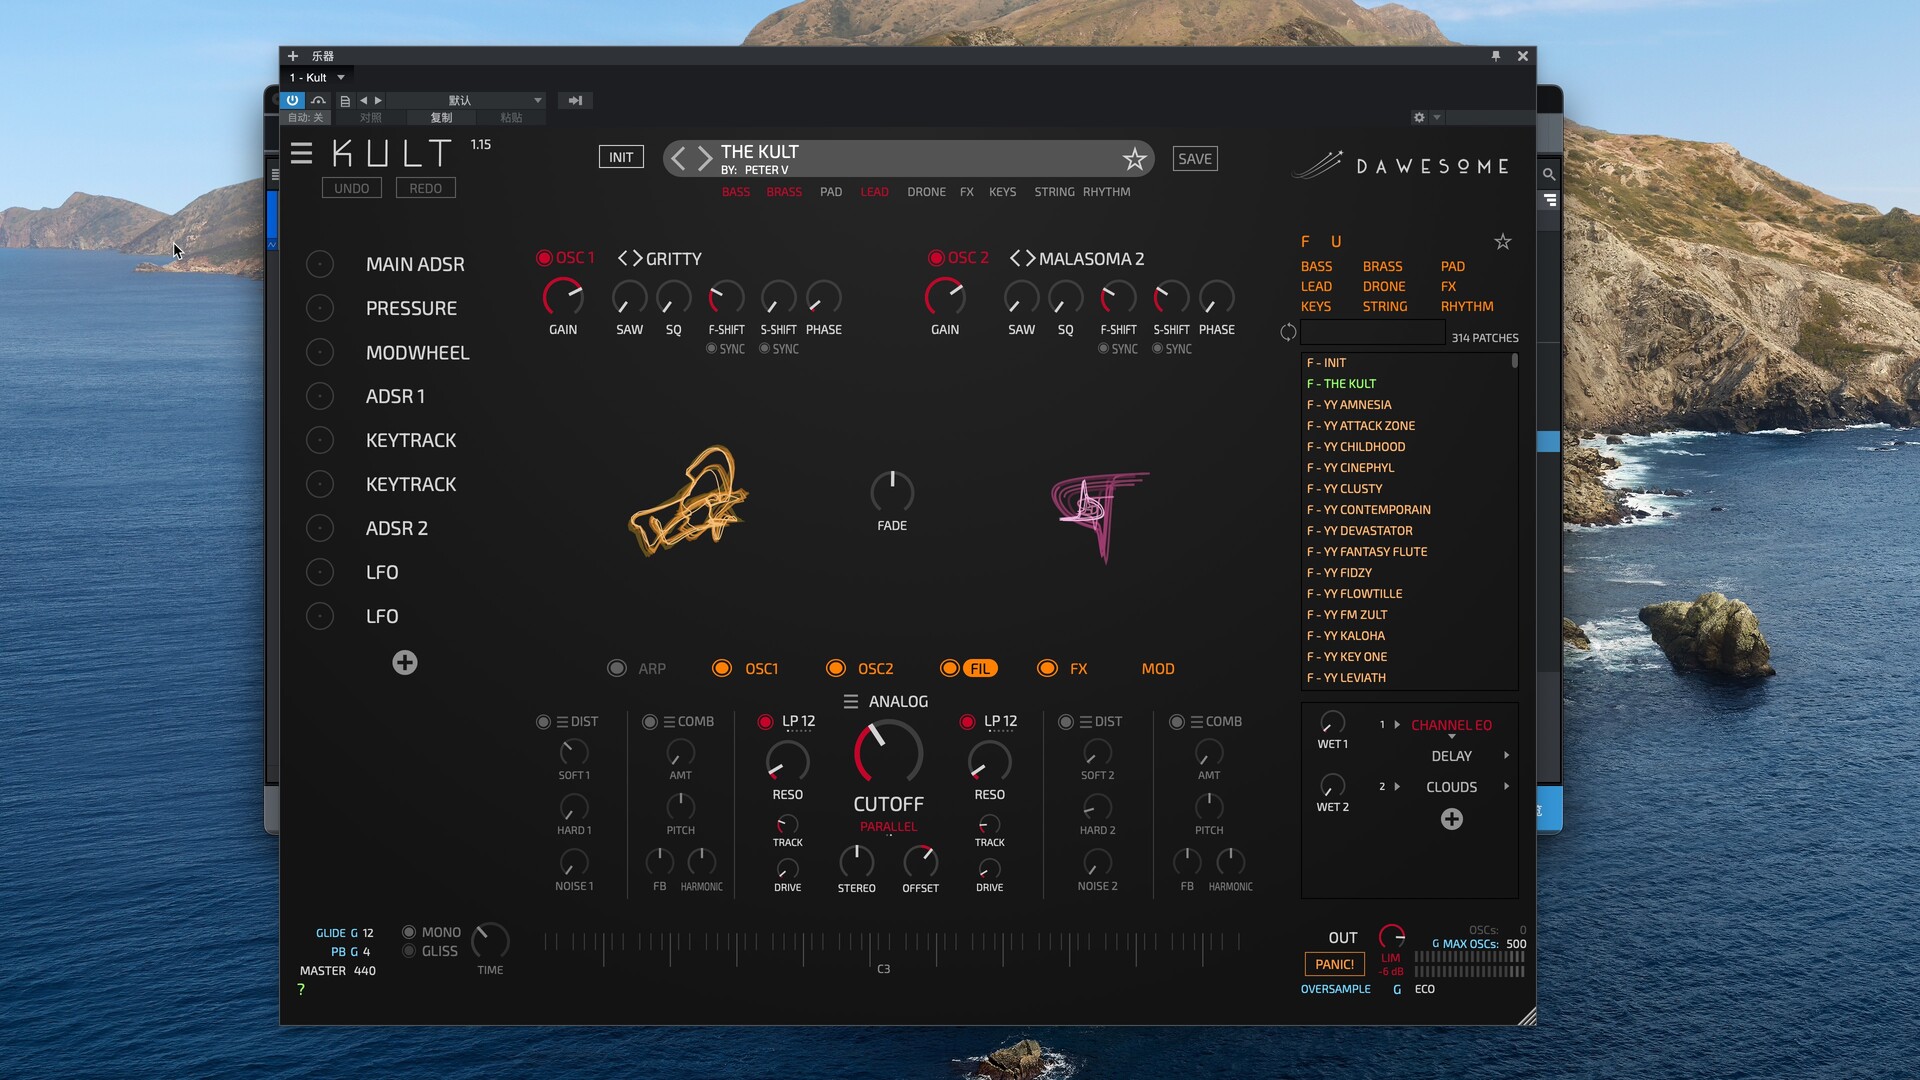Open the ANALOG filter type menu icon
1920x1080 pixels.
851,702
